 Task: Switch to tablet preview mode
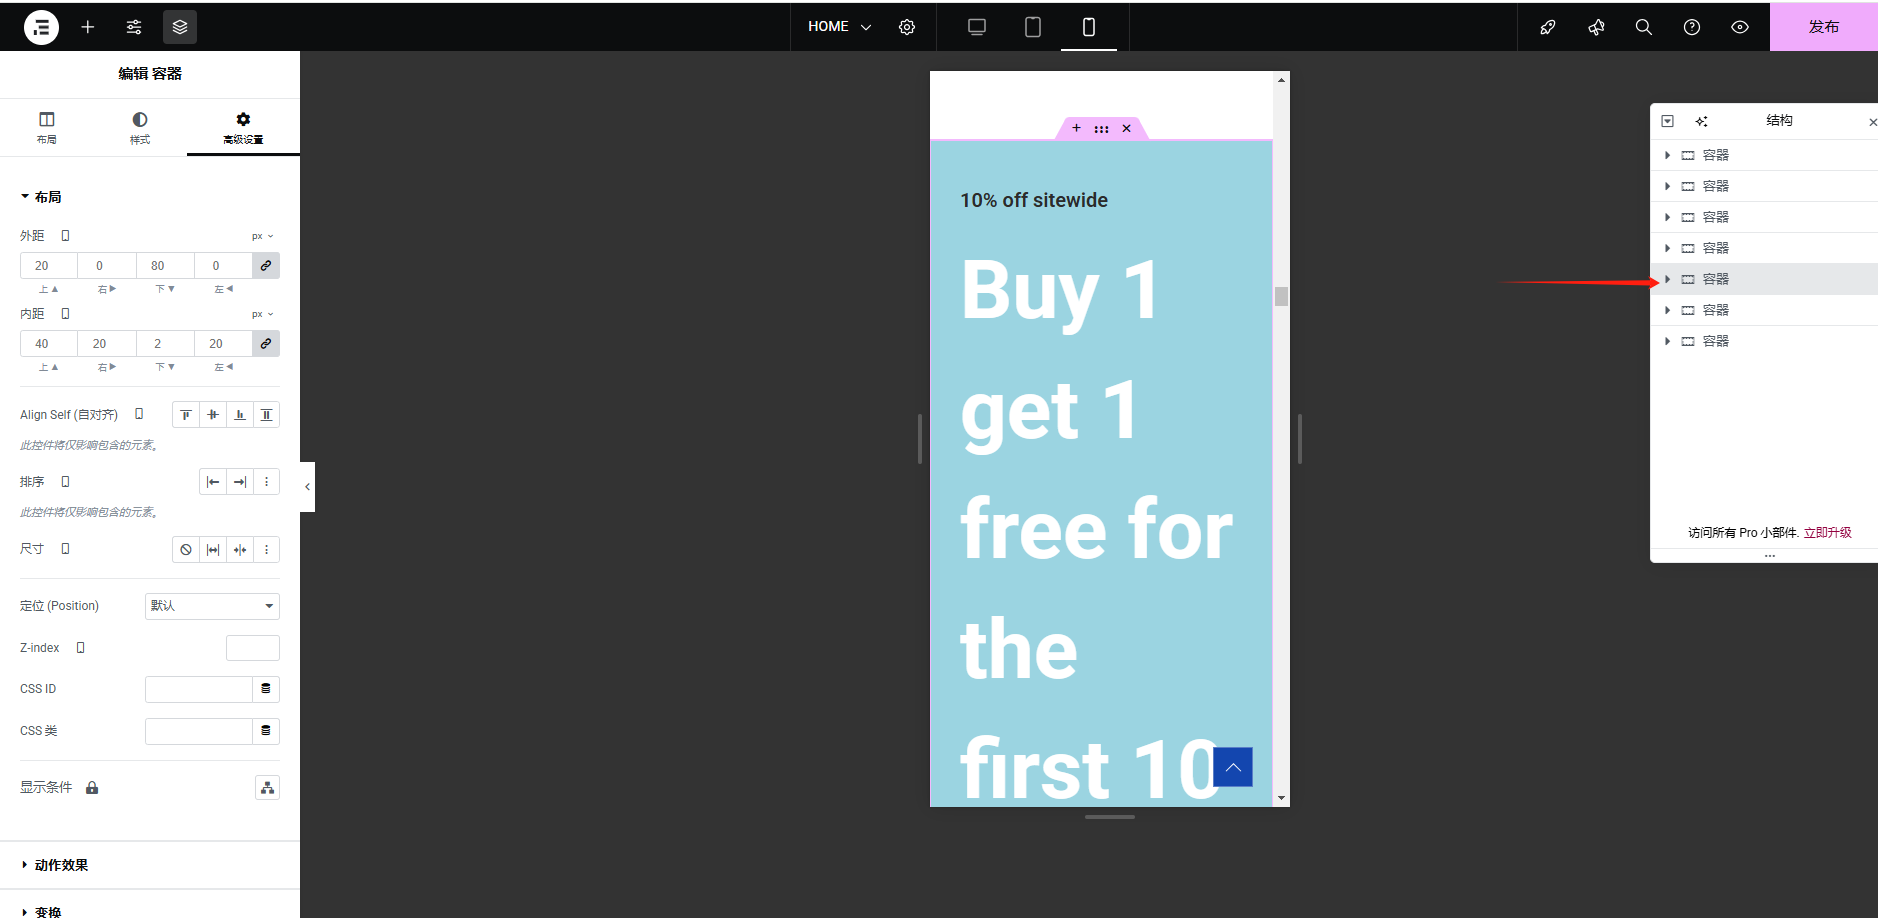[1033, 27]
